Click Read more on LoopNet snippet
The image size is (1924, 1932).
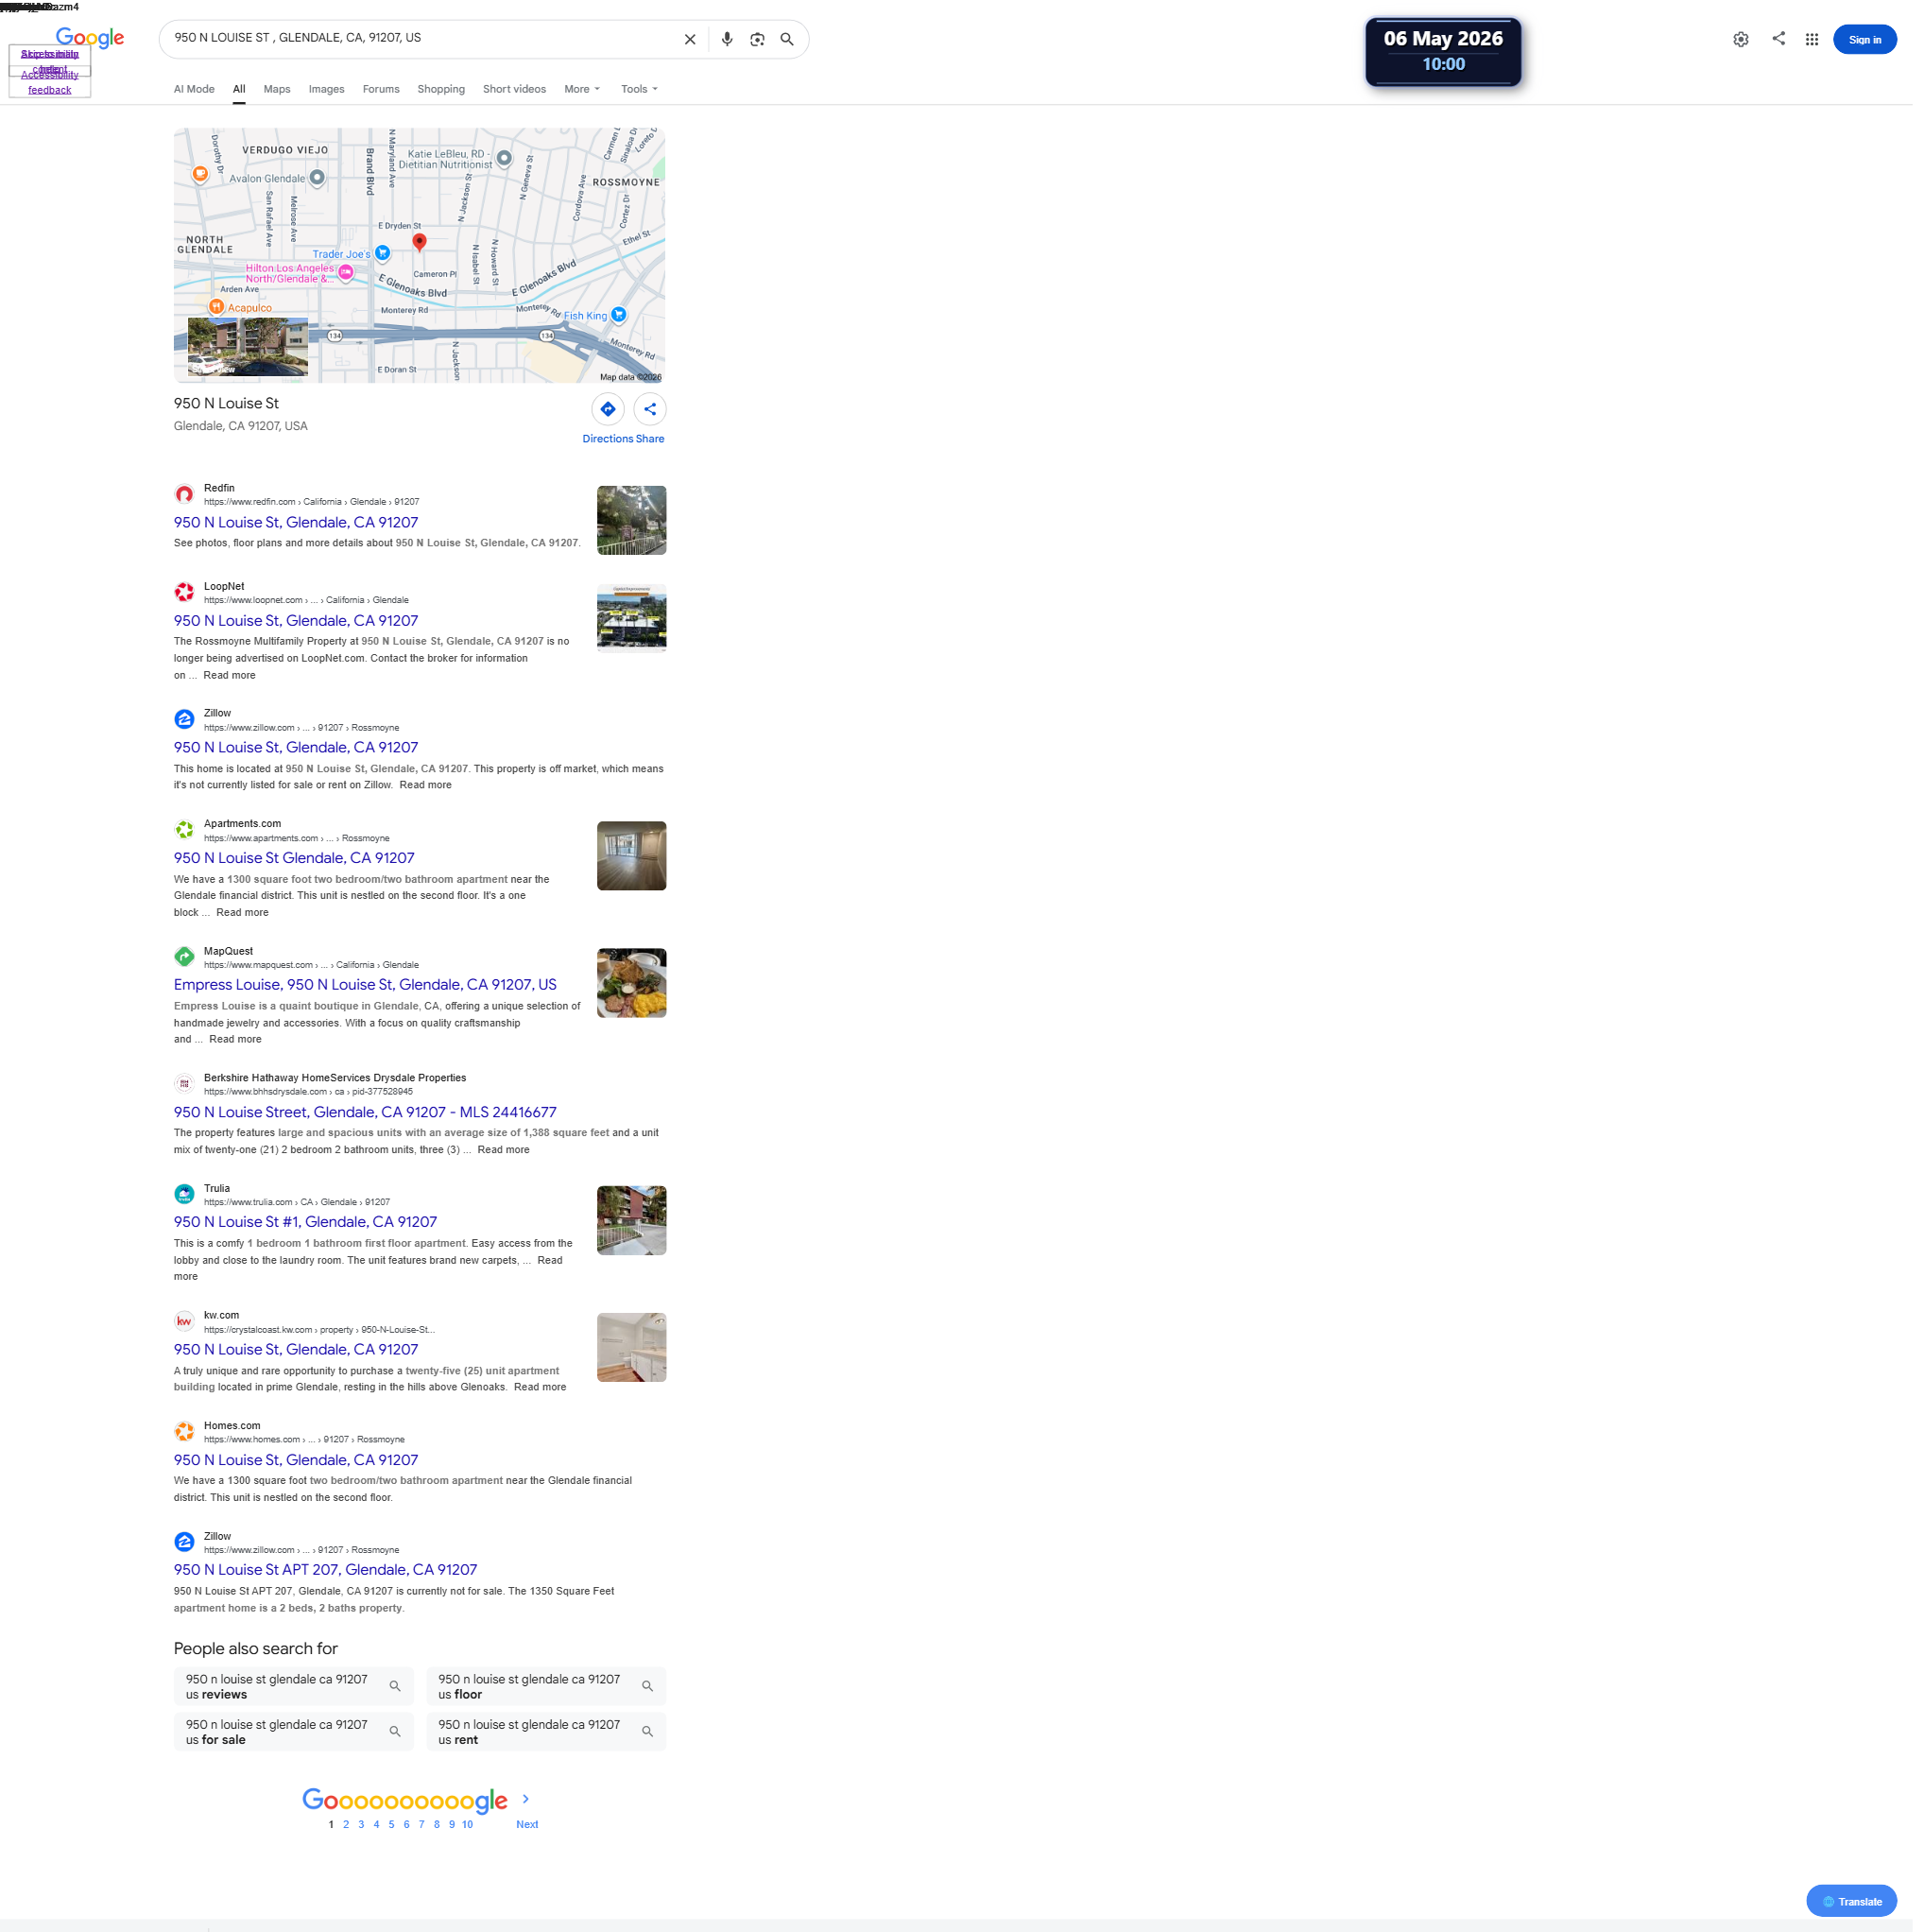[229, 675]
